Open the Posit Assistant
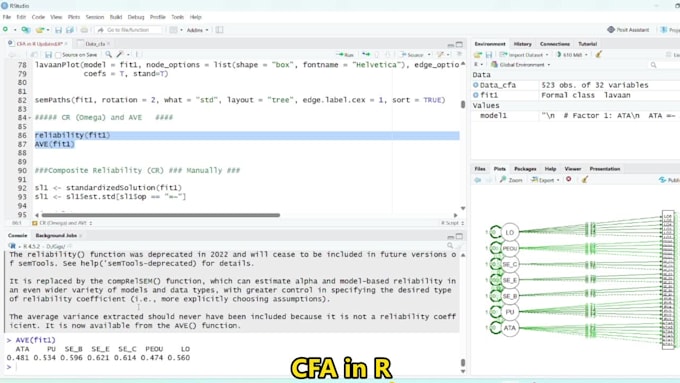The height and width of the screenshot is (383, 680). 628,29
